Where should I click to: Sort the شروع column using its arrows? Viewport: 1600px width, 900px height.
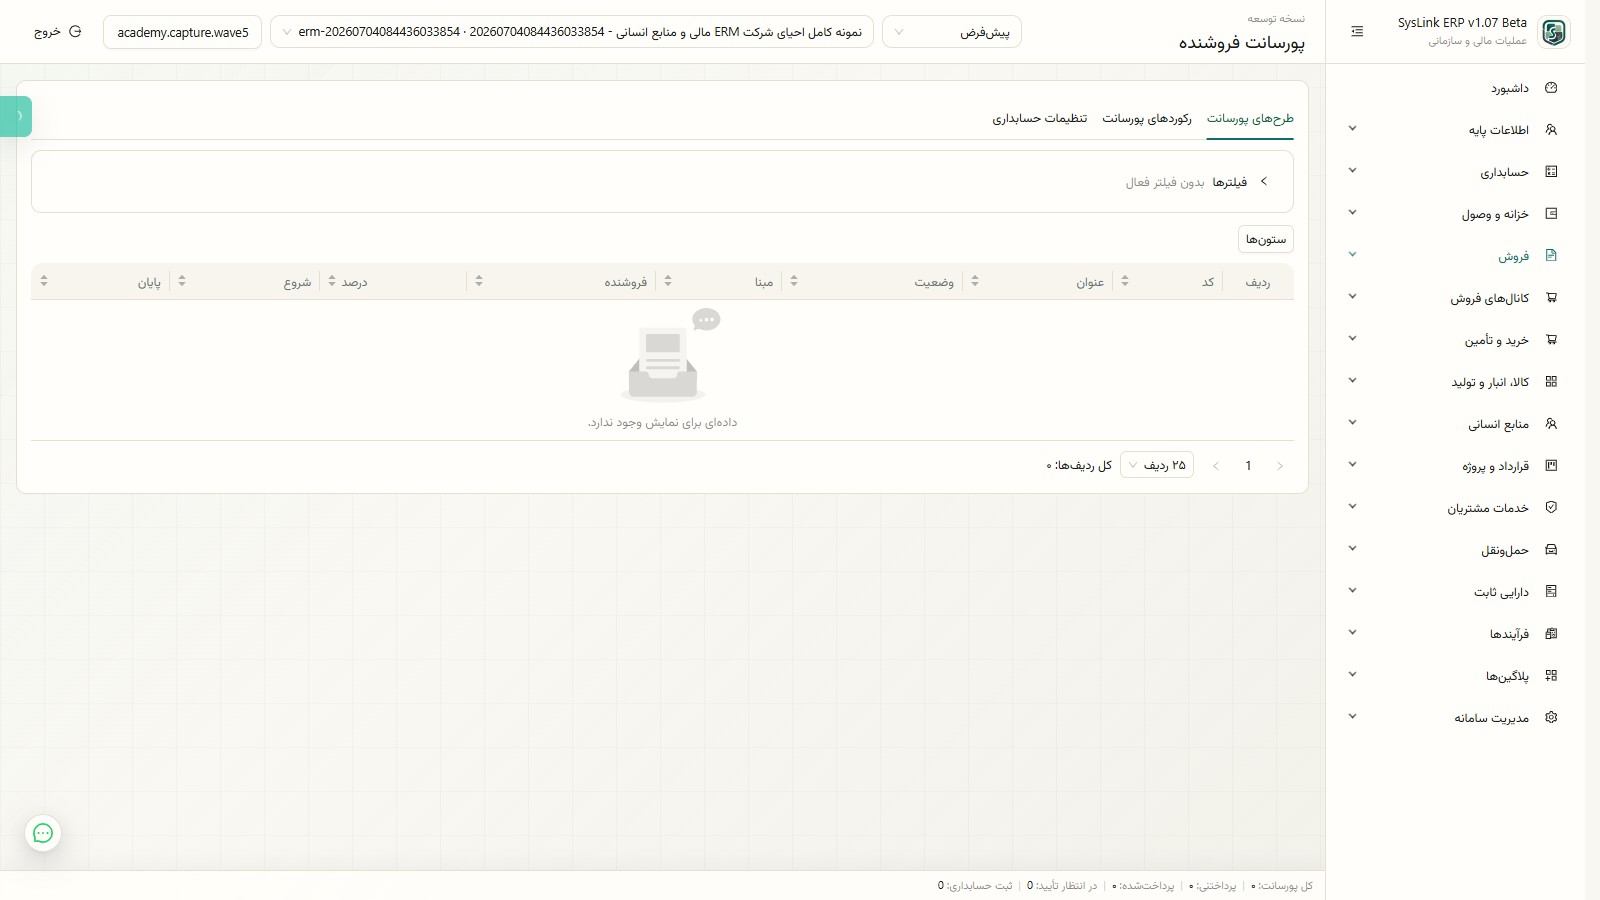click(x=182, y=282)
